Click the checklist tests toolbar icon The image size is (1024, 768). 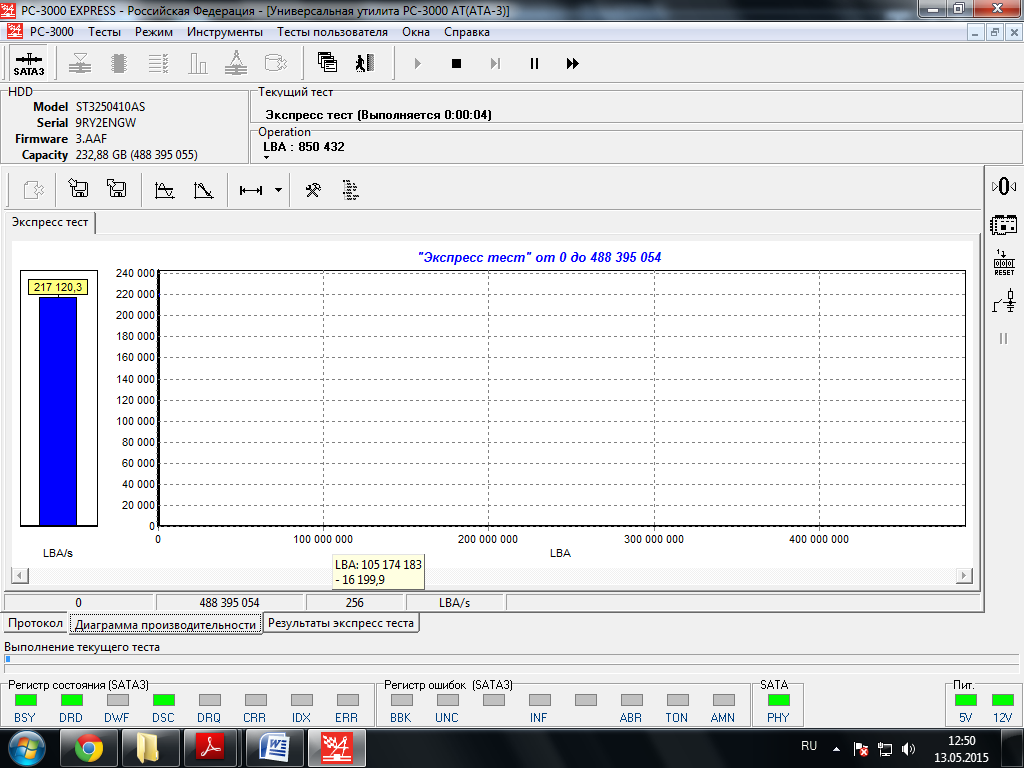coord(158,63)
